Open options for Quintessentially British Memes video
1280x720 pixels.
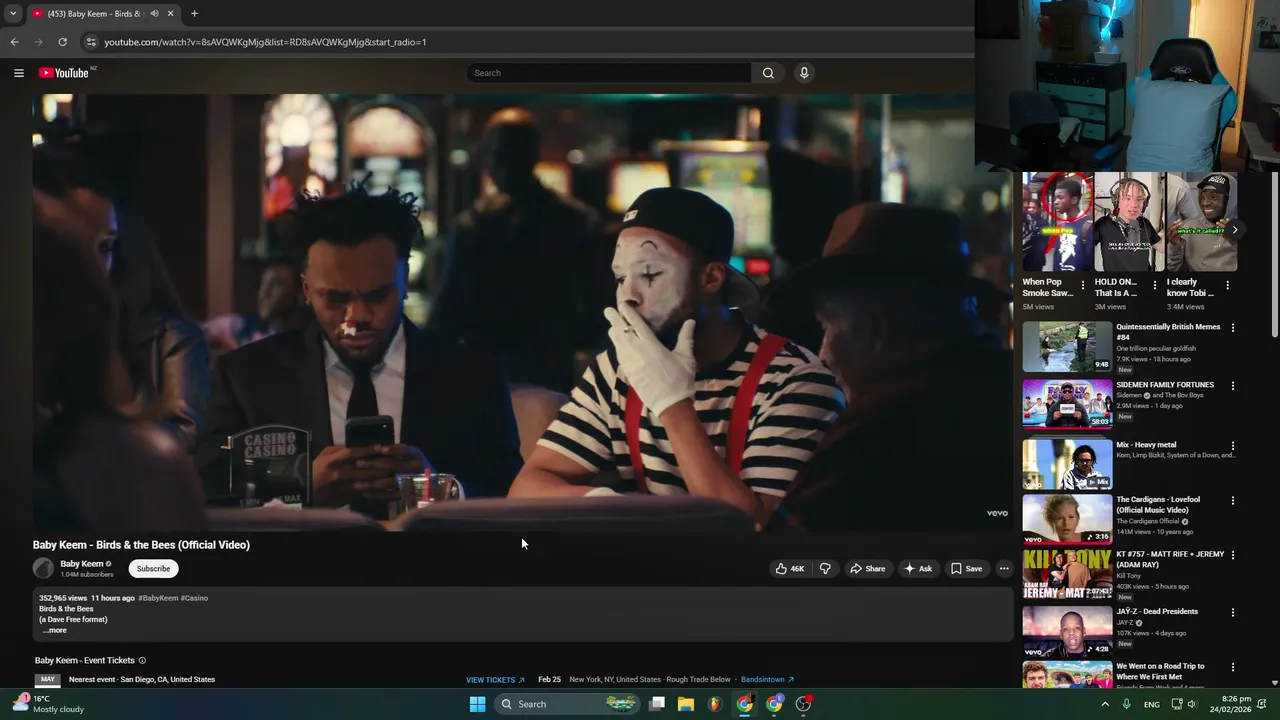1232,328
